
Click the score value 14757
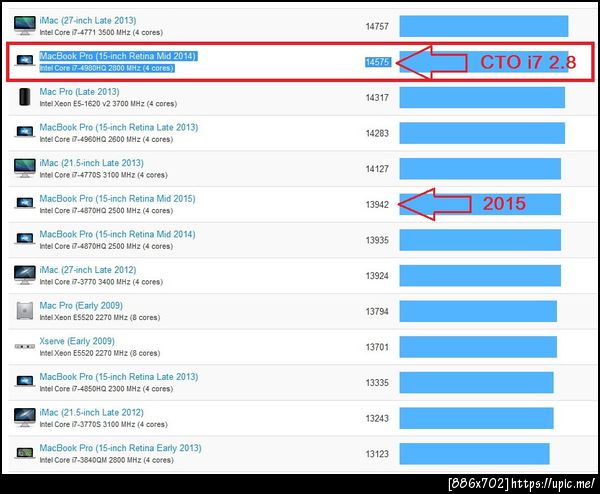377,26
